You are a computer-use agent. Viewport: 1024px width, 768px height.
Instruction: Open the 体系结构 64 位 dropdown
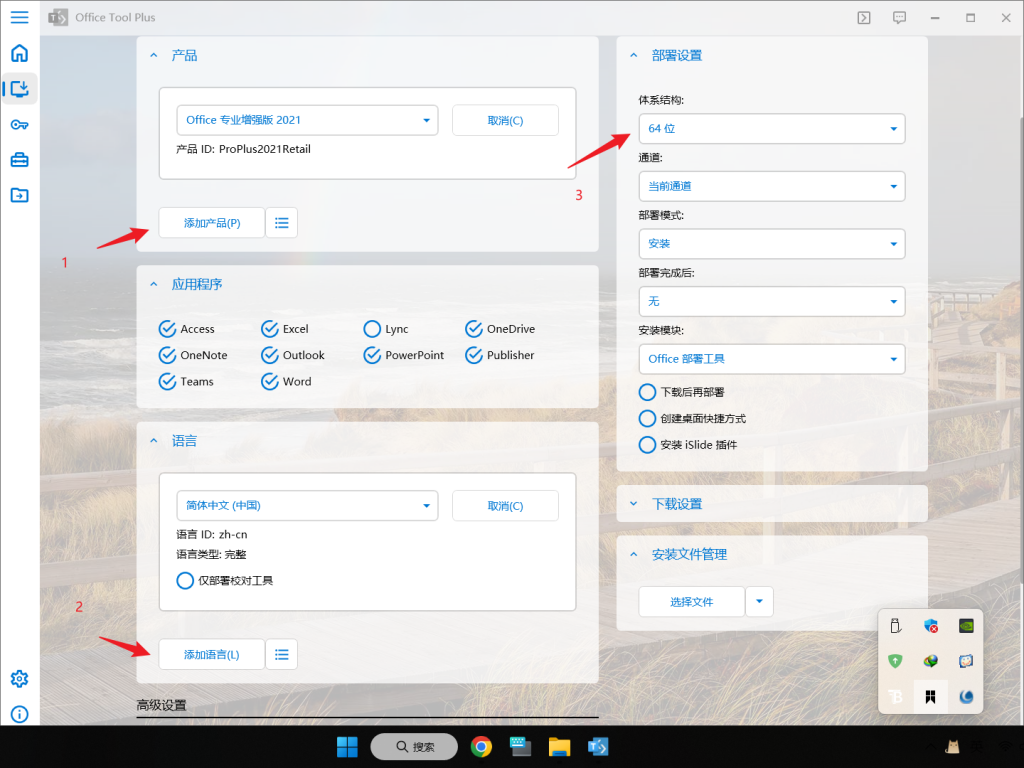[x=772, y=129]
